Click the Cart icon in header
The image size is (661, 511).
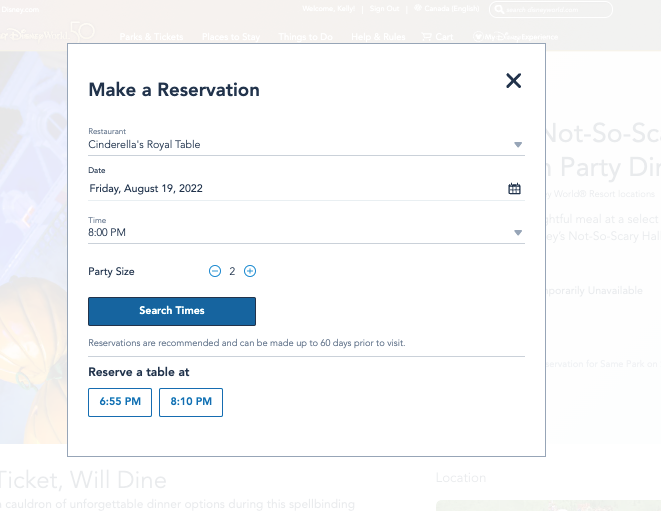coord(438,37)
